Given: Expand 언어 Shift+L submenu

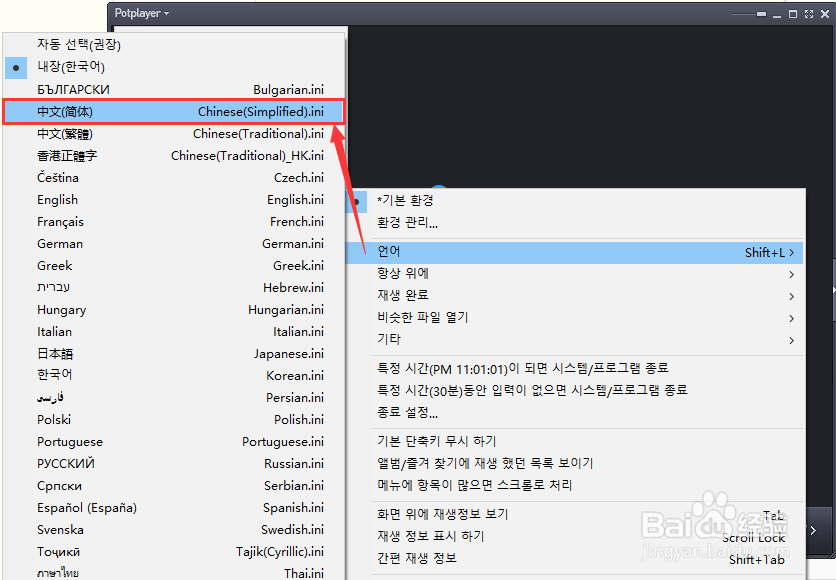Looking at the screenshot, I should pyautogui.click(x=575, y=252).
